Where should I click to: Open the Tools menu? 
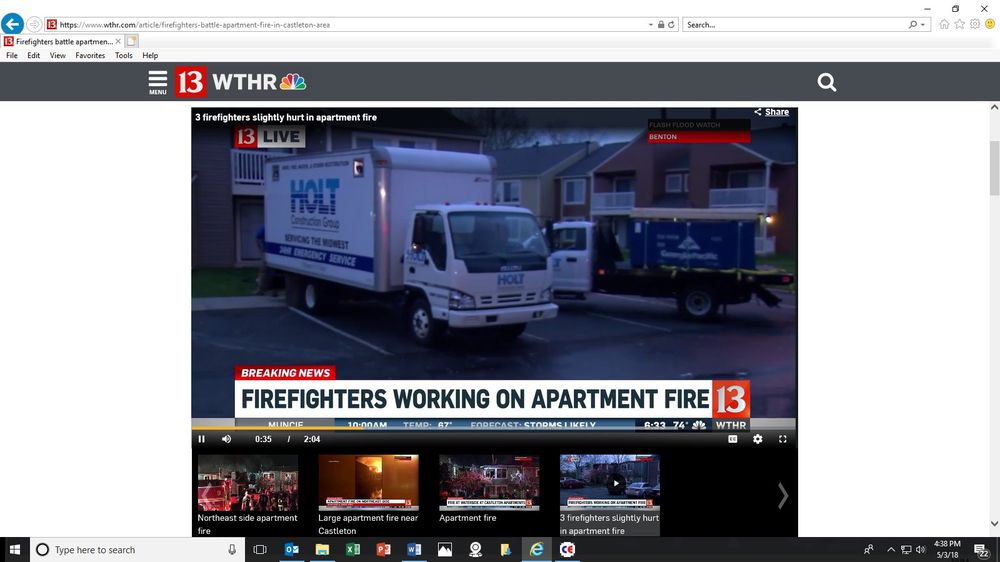point(123,56)
